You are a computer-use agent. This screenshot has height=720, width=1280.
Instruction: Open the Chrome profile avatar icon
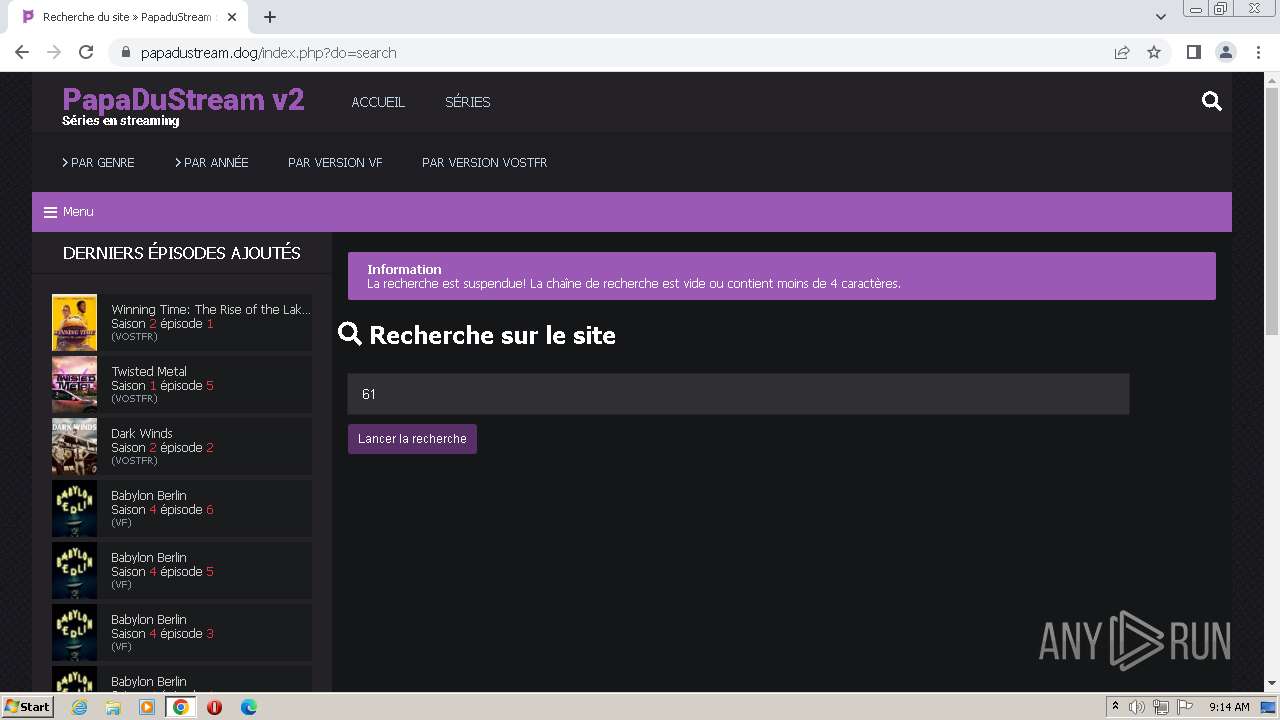(1225, 52)
